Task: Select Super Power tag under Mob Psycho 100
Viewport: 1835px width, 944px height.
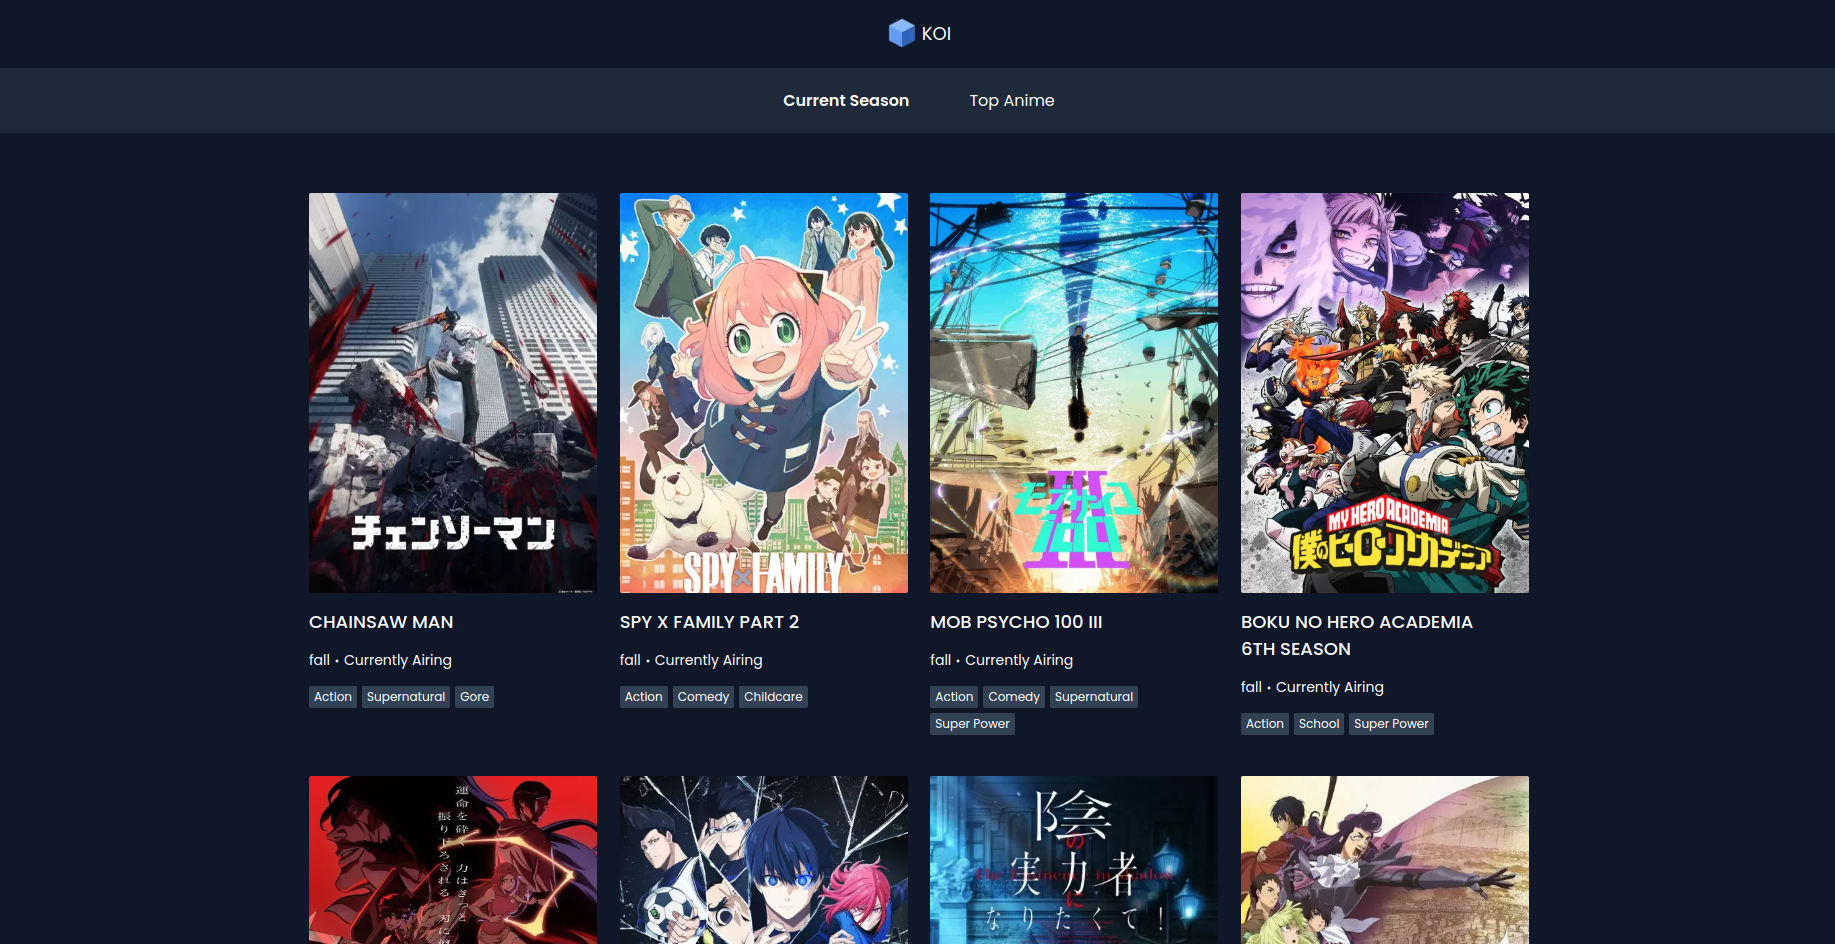Action: coord(972,724)
